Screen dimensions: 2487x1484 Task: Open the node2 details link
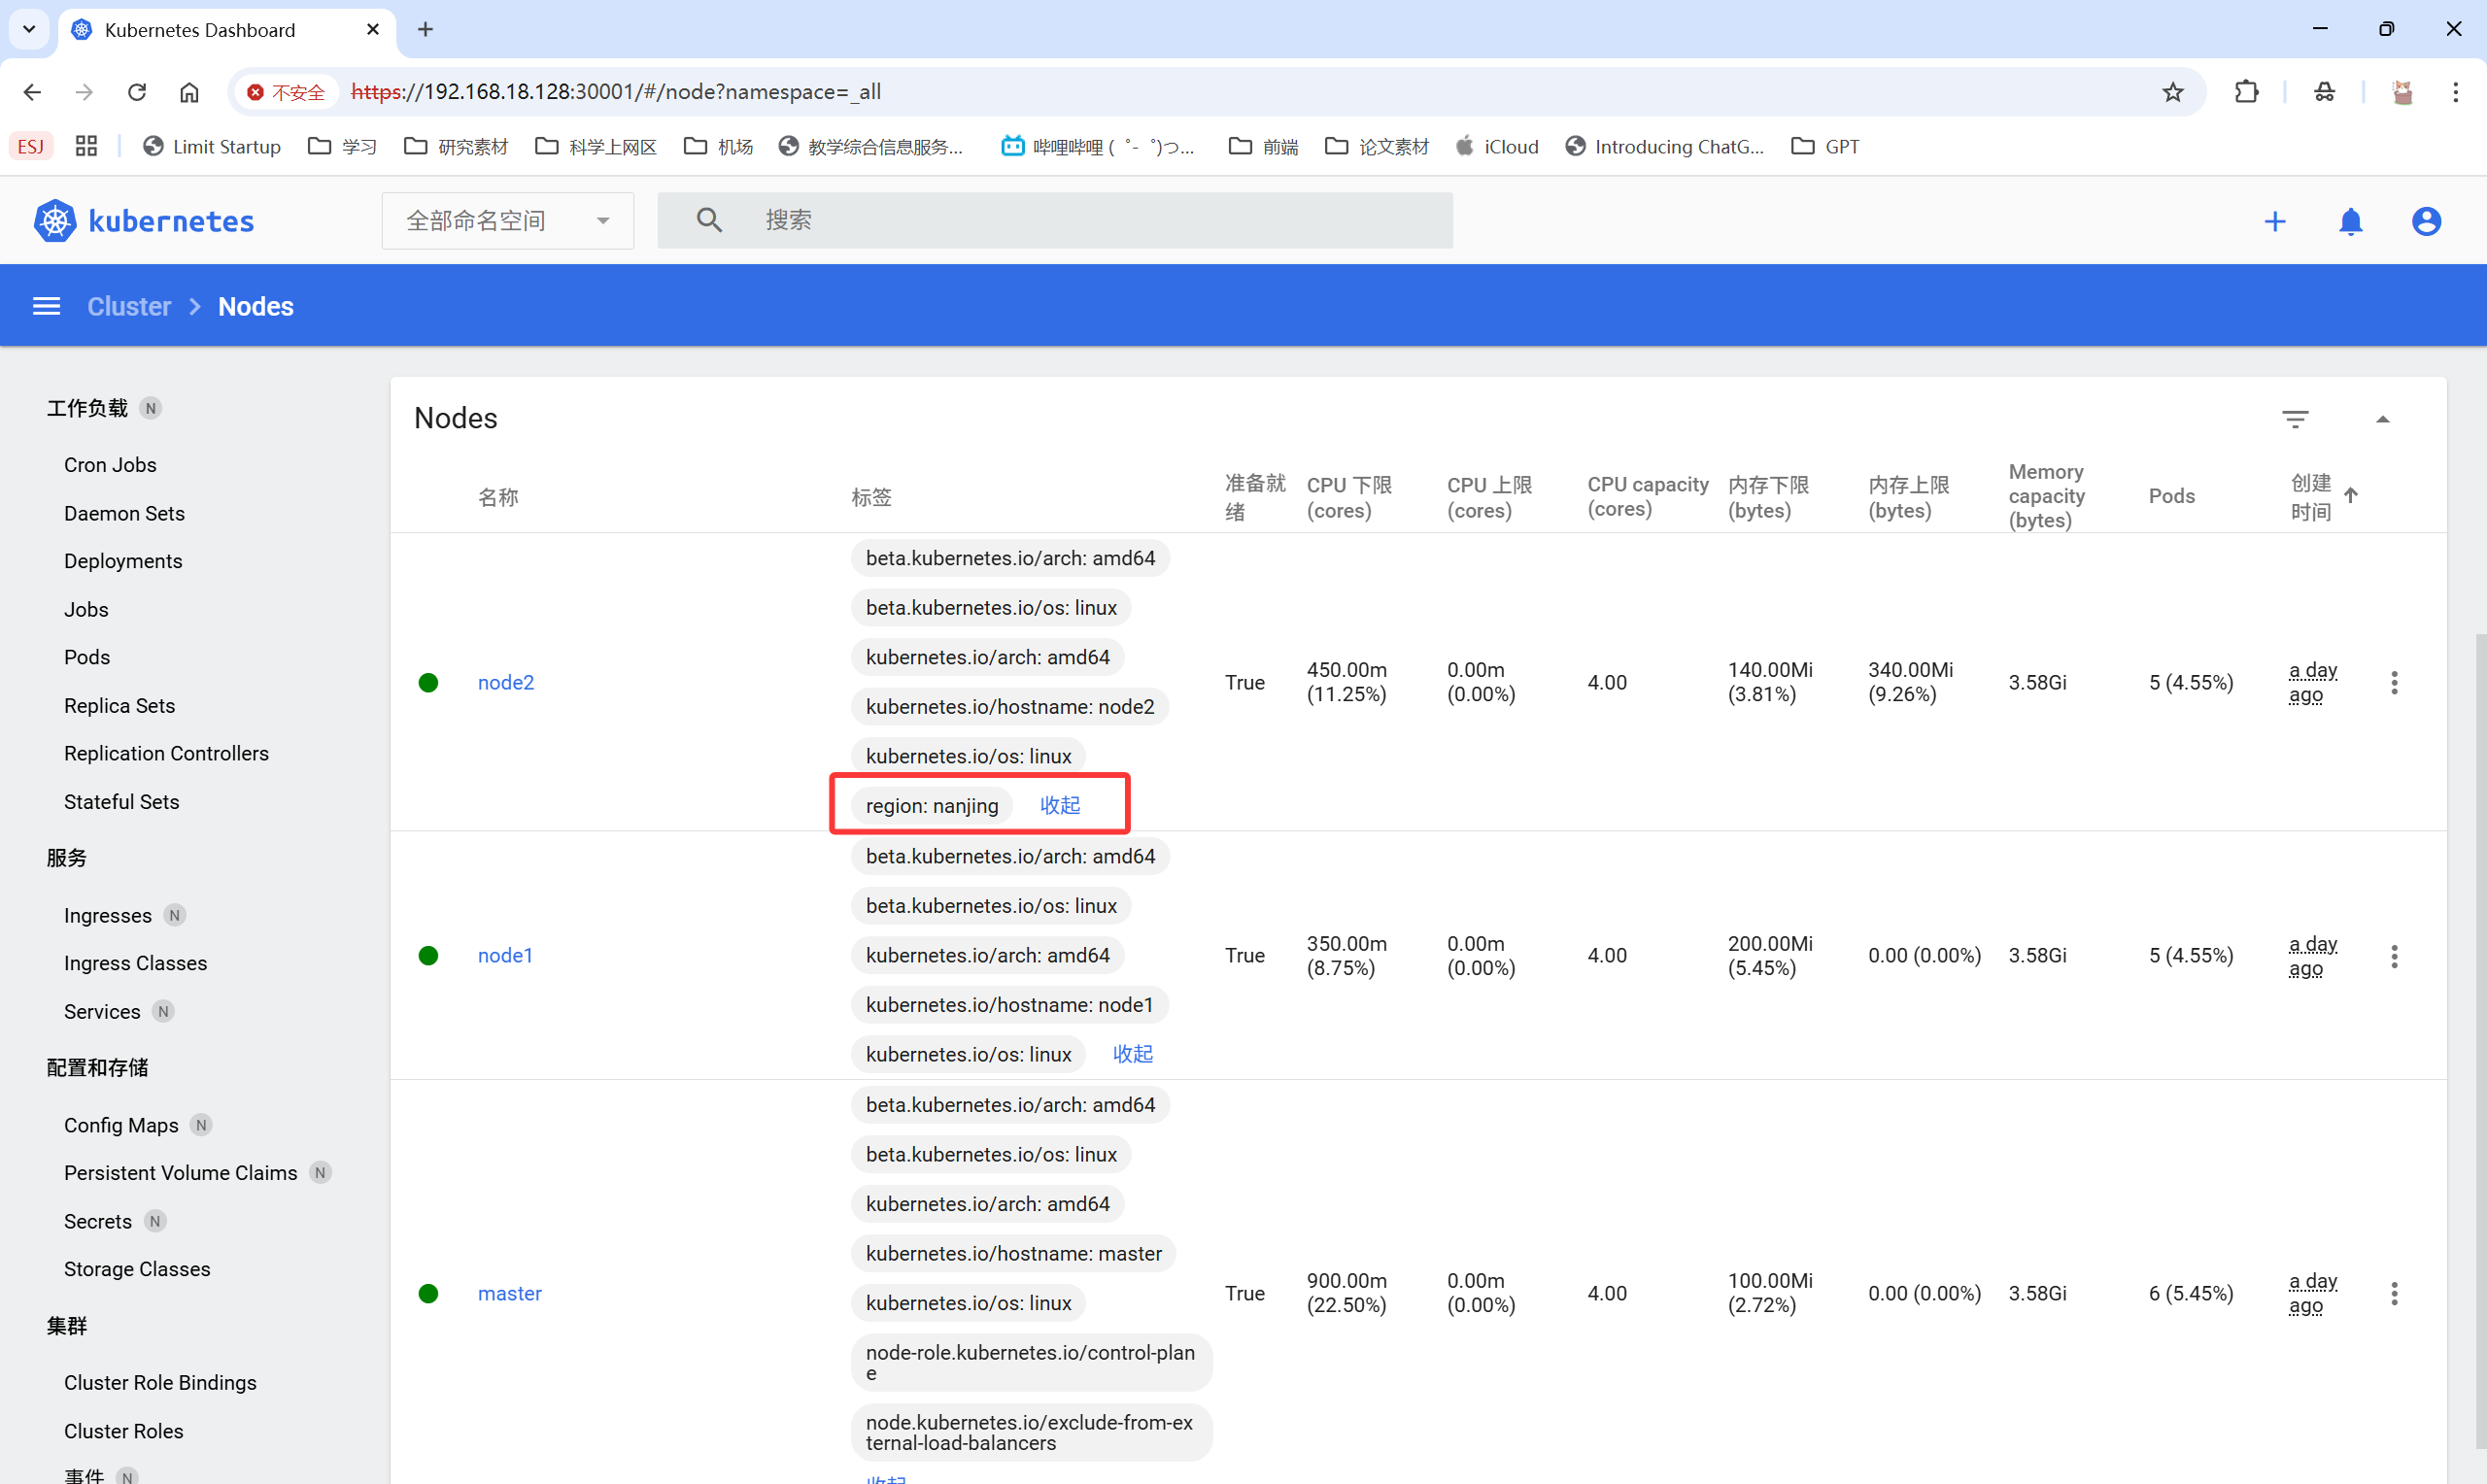pos(505,683)
